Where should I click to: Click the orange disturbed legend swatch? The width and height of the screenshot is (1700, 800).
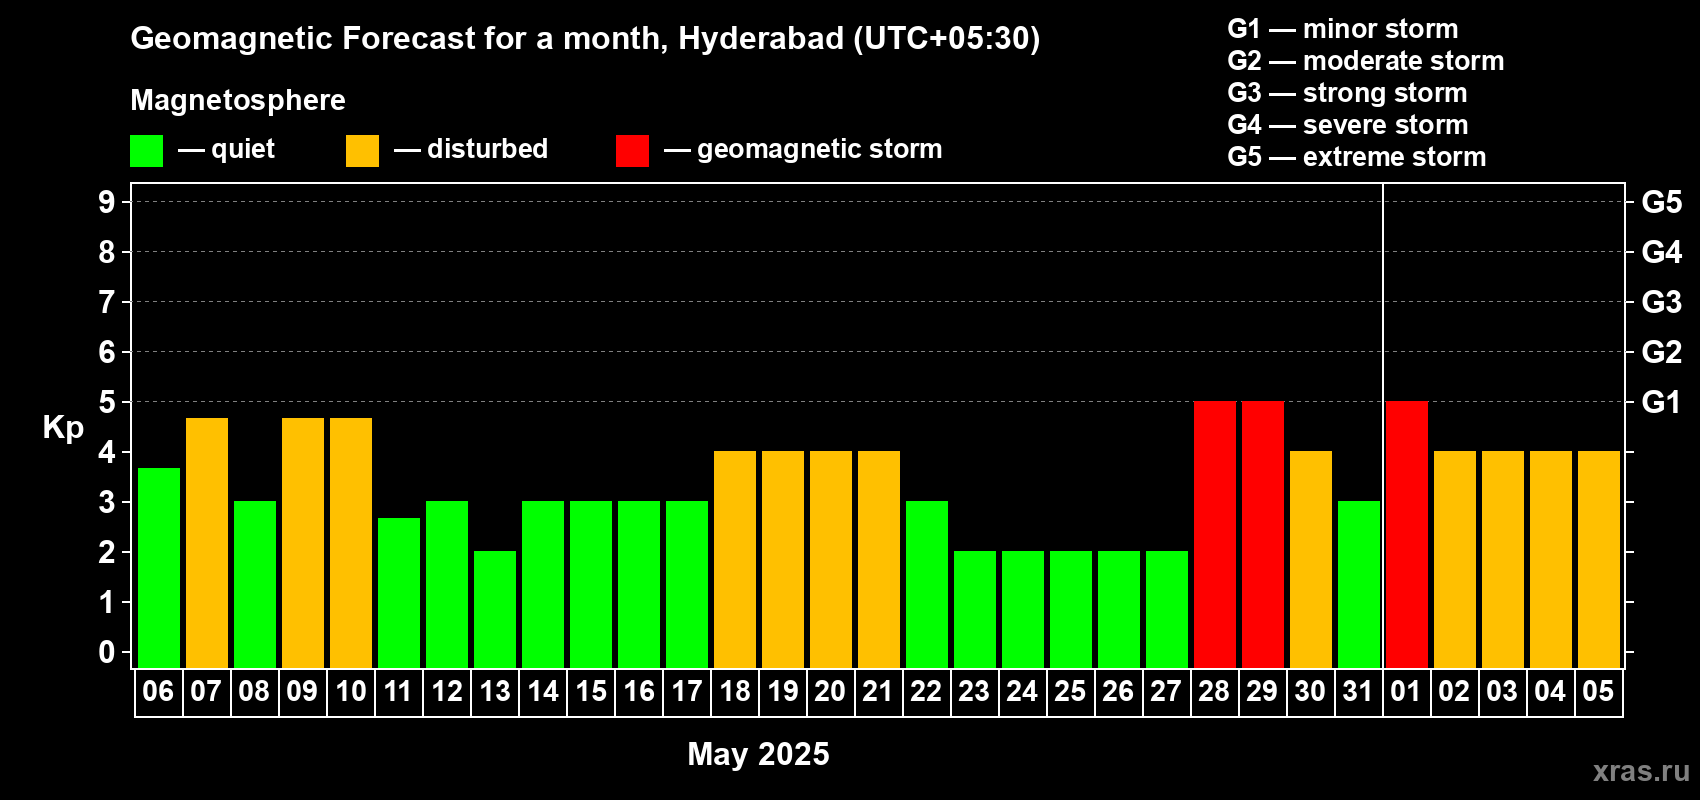point(362,151)
